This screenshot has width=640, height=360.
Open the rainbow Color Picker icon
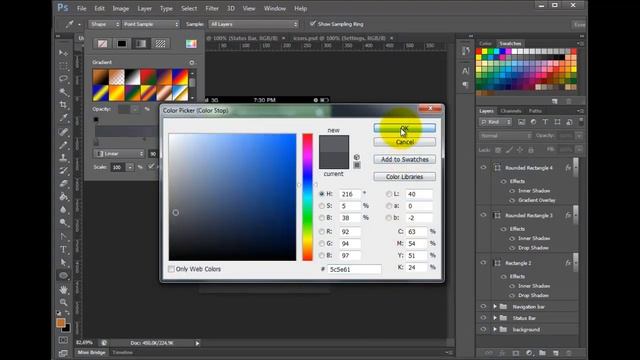coord(191,44)
